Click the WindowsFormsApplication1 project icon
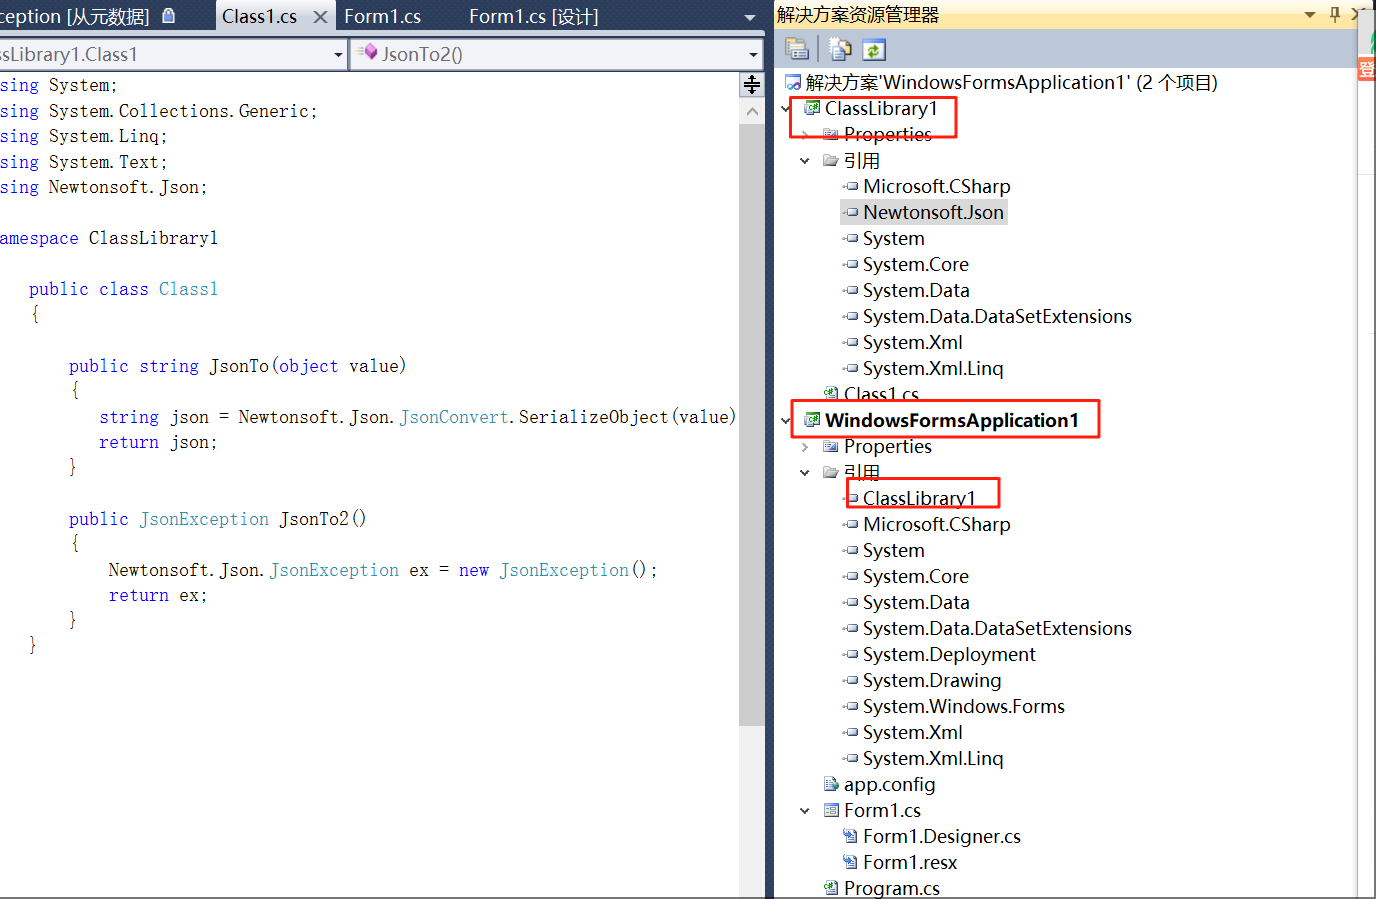The width and height of the screenshot is (1376, 899). (x=812, y=420)
